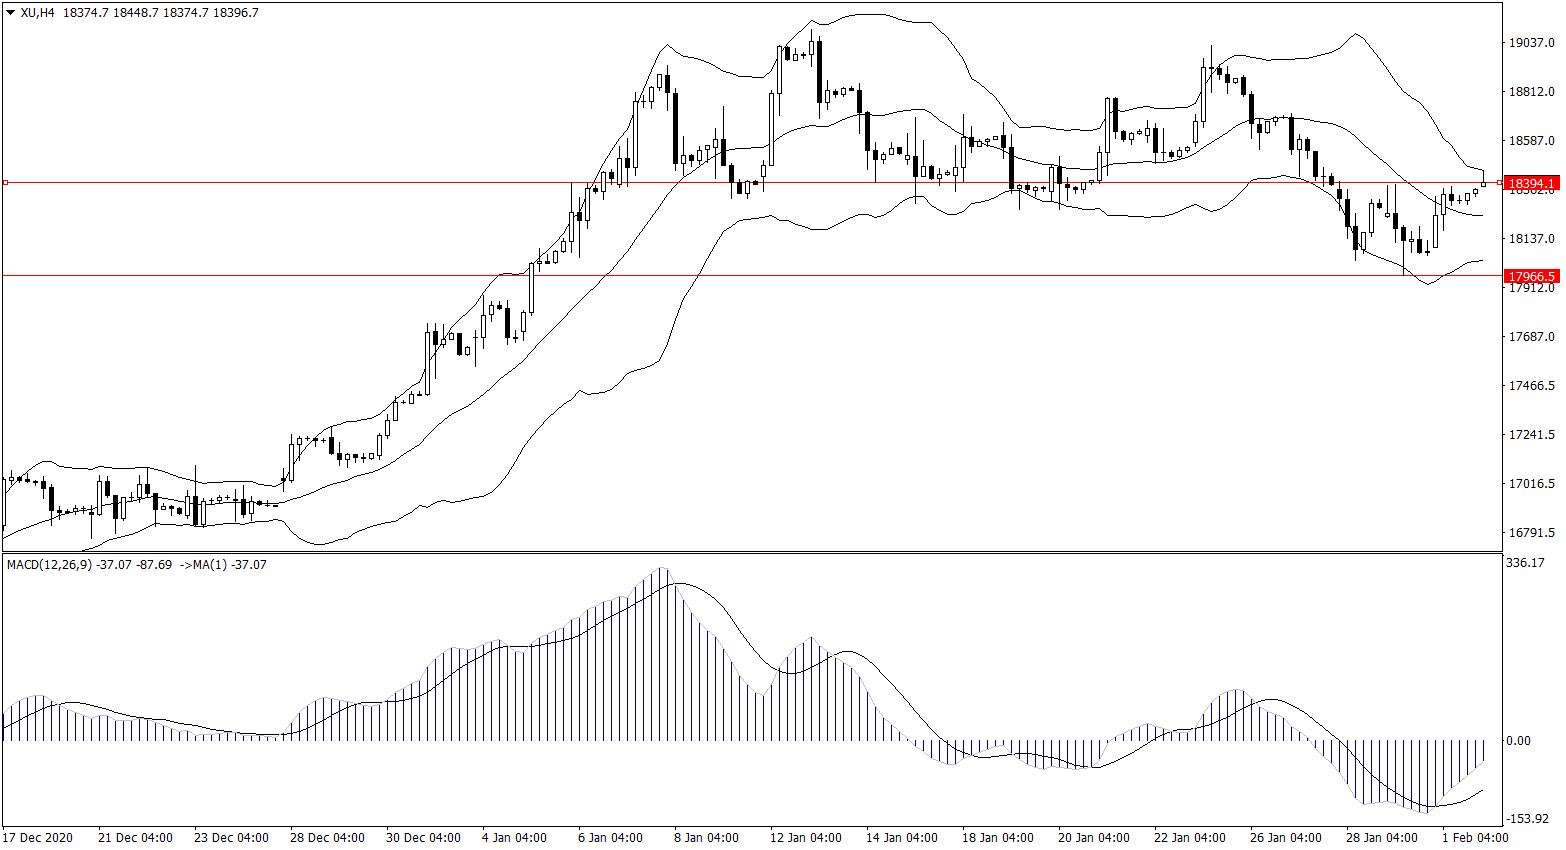
Task: Click the 17 Dec 2020 date label
Action: pyautogui.click(x=38, y=838)
